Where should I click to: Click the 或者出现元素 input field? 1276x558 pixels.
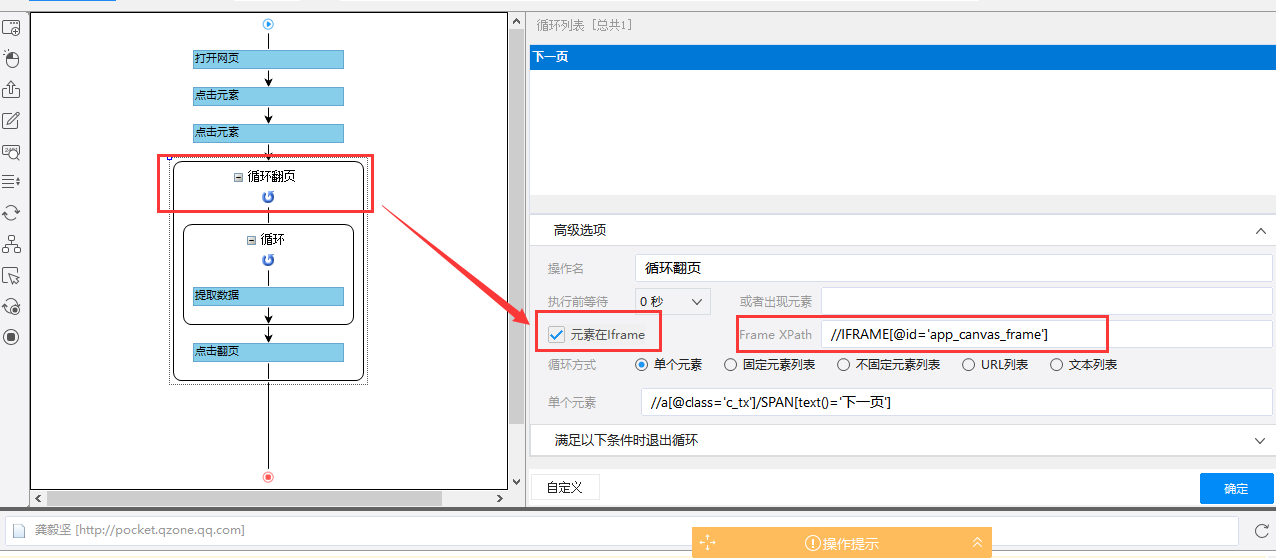pos(1047,301)
